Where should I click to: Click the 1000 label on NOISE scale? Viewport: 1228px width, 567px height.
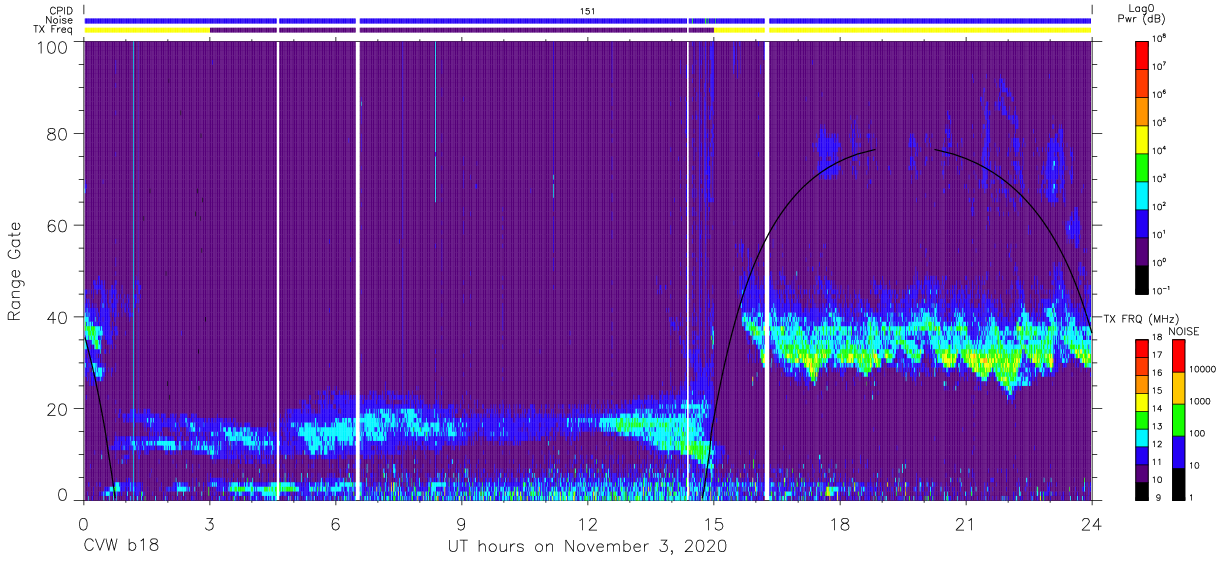point(1199,401)
